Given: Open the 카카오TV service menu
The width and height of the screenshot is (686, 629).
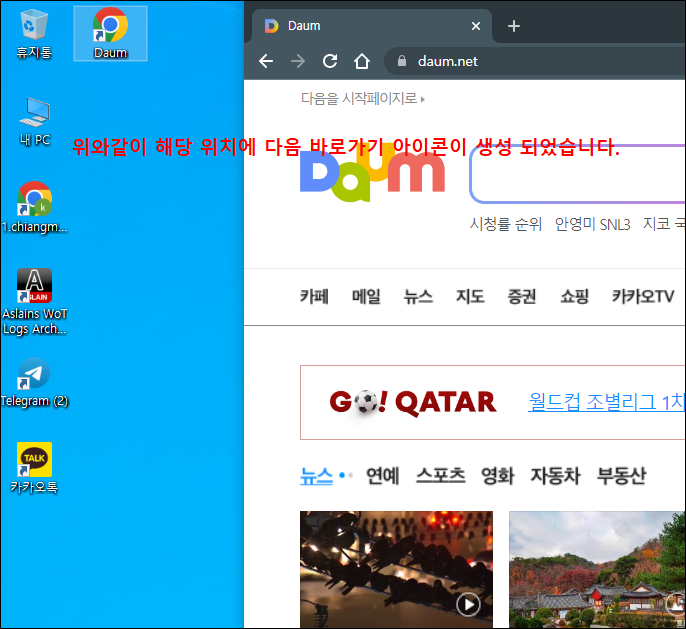Looking at the screenshot, I should coord(643,297).
